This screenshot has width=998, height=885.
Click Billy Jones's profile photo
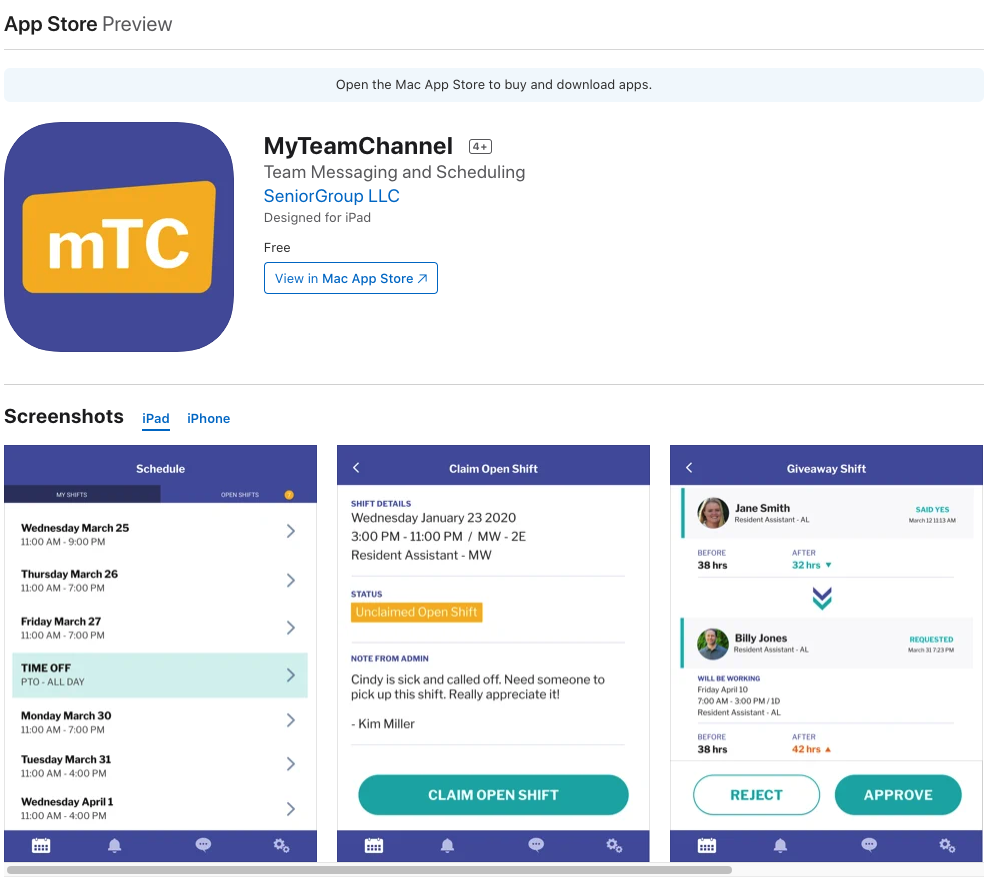713,644
